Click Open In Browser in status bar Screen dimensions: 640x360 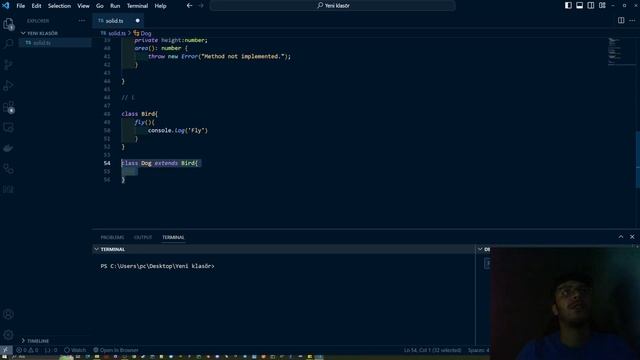coord(116,350)
